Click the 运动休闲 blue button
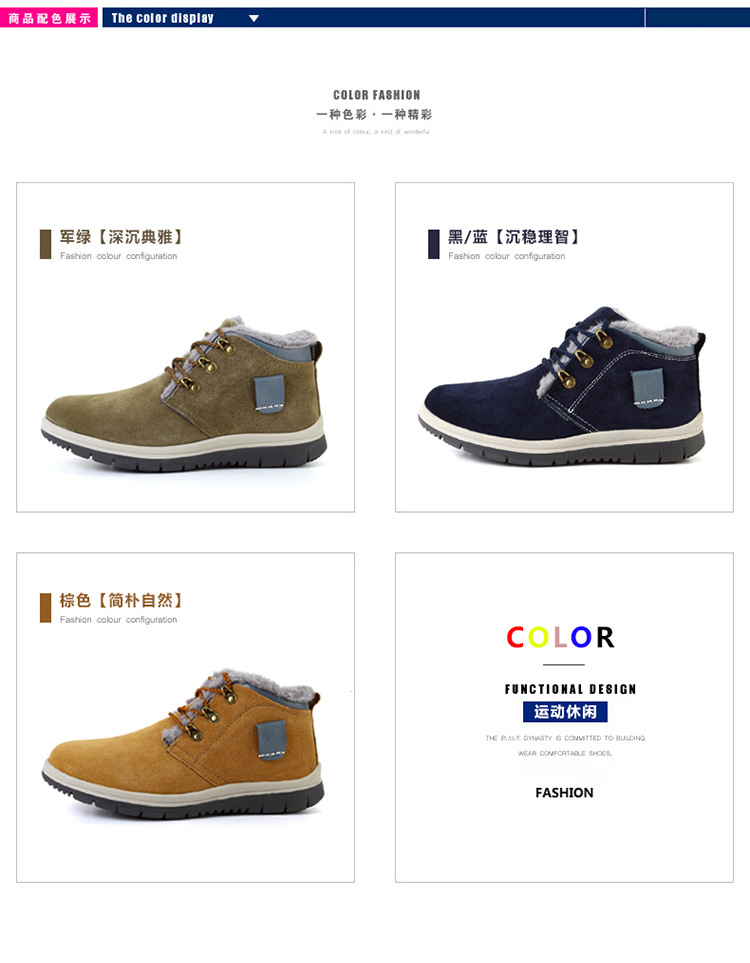 pyautogui.click(x=565, y=712)
